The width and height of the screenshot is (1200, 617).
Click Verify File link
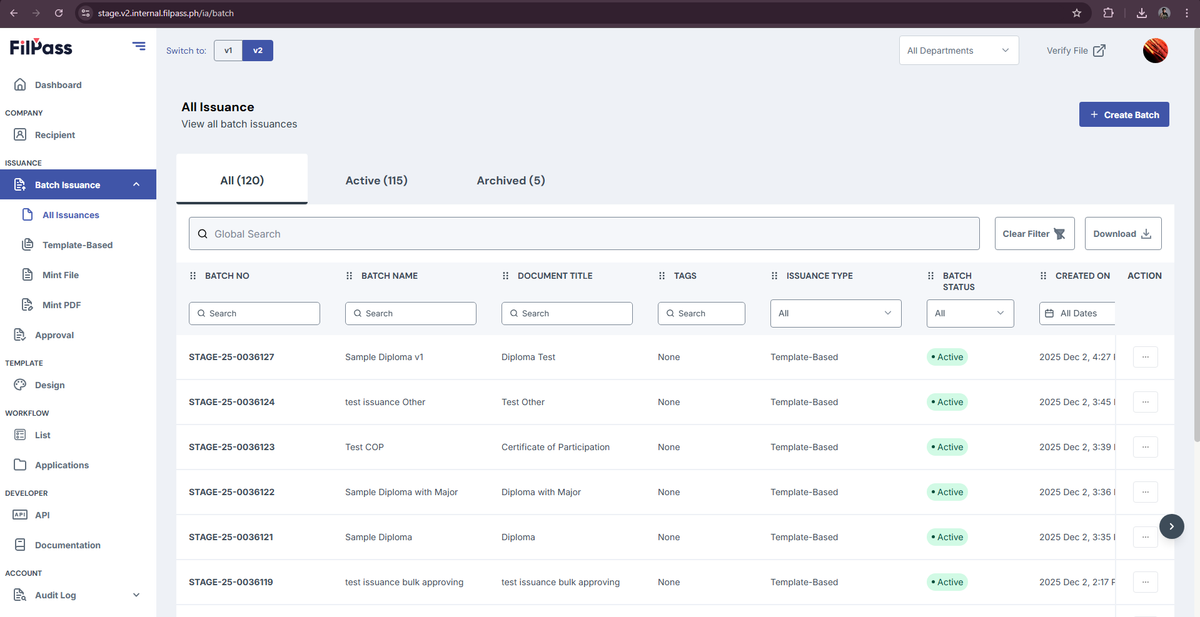click(1076, 50)
